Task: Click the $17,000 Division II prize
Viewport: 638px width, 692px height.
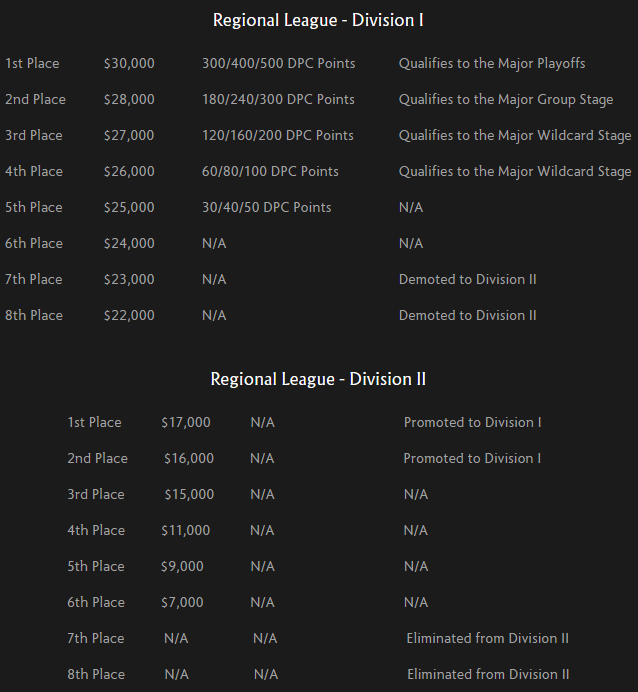Action: pos(186,422)
